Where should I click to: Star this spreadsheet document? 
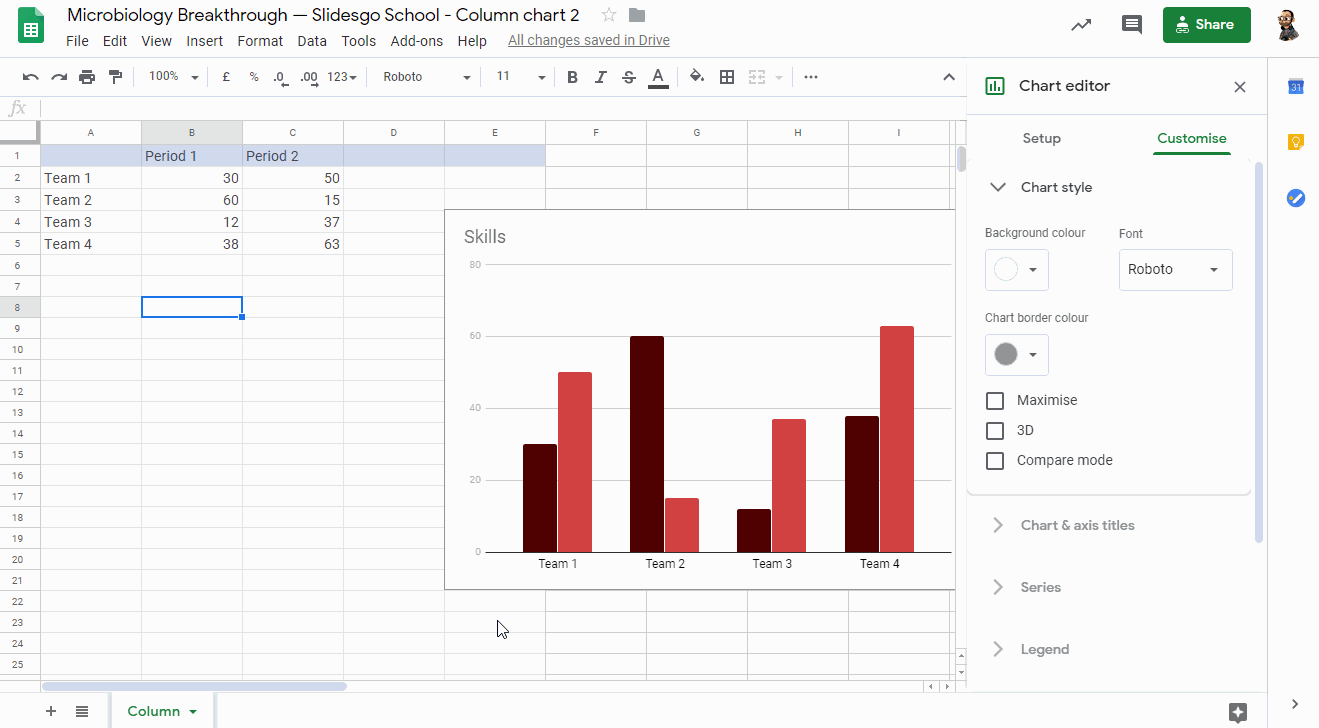click(x=609, y=15)
